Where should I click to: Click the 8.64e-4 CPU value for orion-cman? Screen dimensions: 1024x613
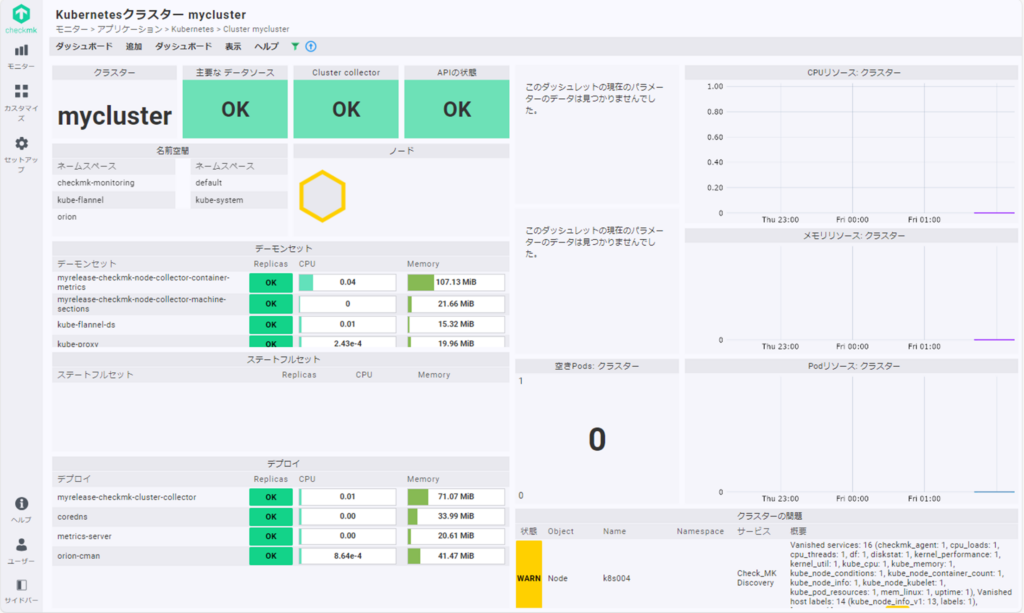pyautogui.click(x=347, y=556)
